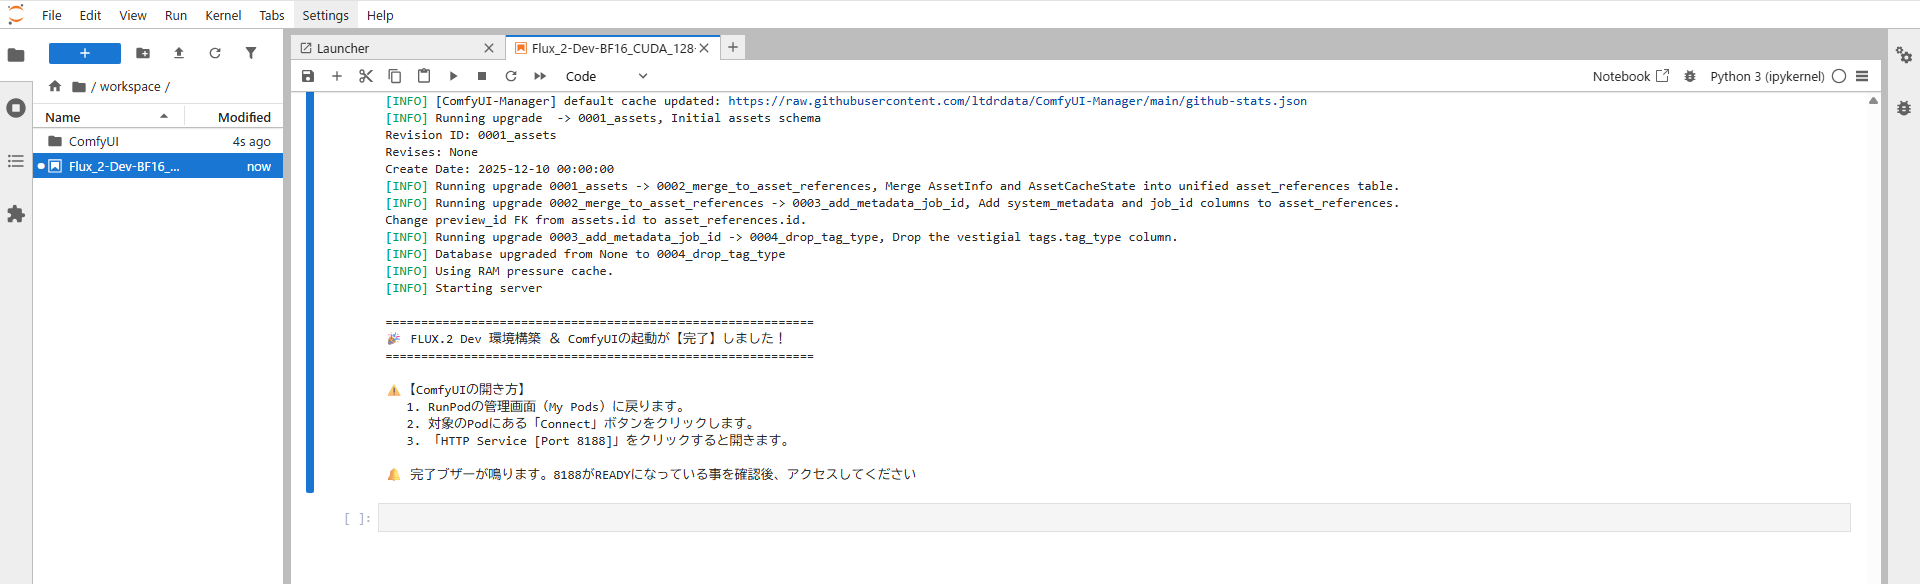Screen dimensions: 1920x584
Task: Upload files using the upload arrow icon
Action: [179, 53]
